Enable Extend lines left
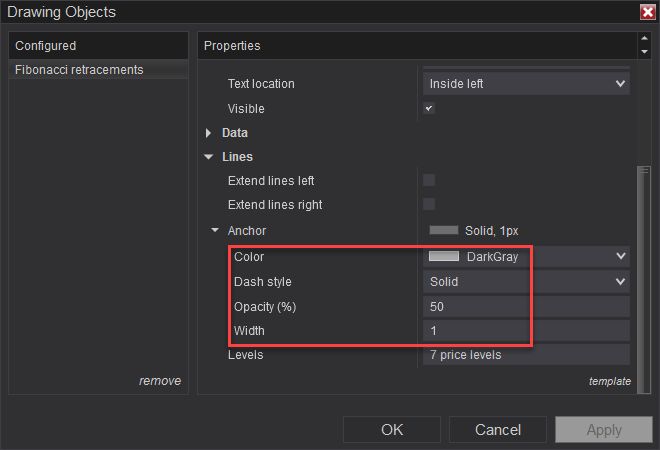The height and width of the screenshot is (450, 660). pyautogui.click(x=429, y=180)
